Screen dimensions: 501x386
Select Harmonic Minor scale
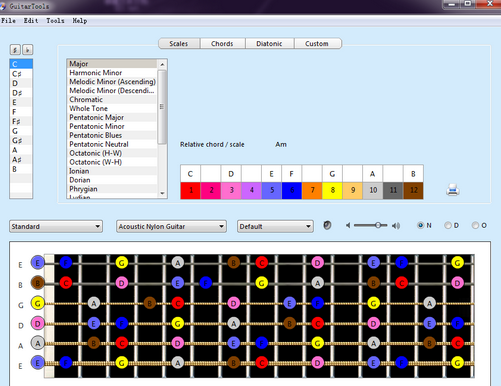coord(112,73)
